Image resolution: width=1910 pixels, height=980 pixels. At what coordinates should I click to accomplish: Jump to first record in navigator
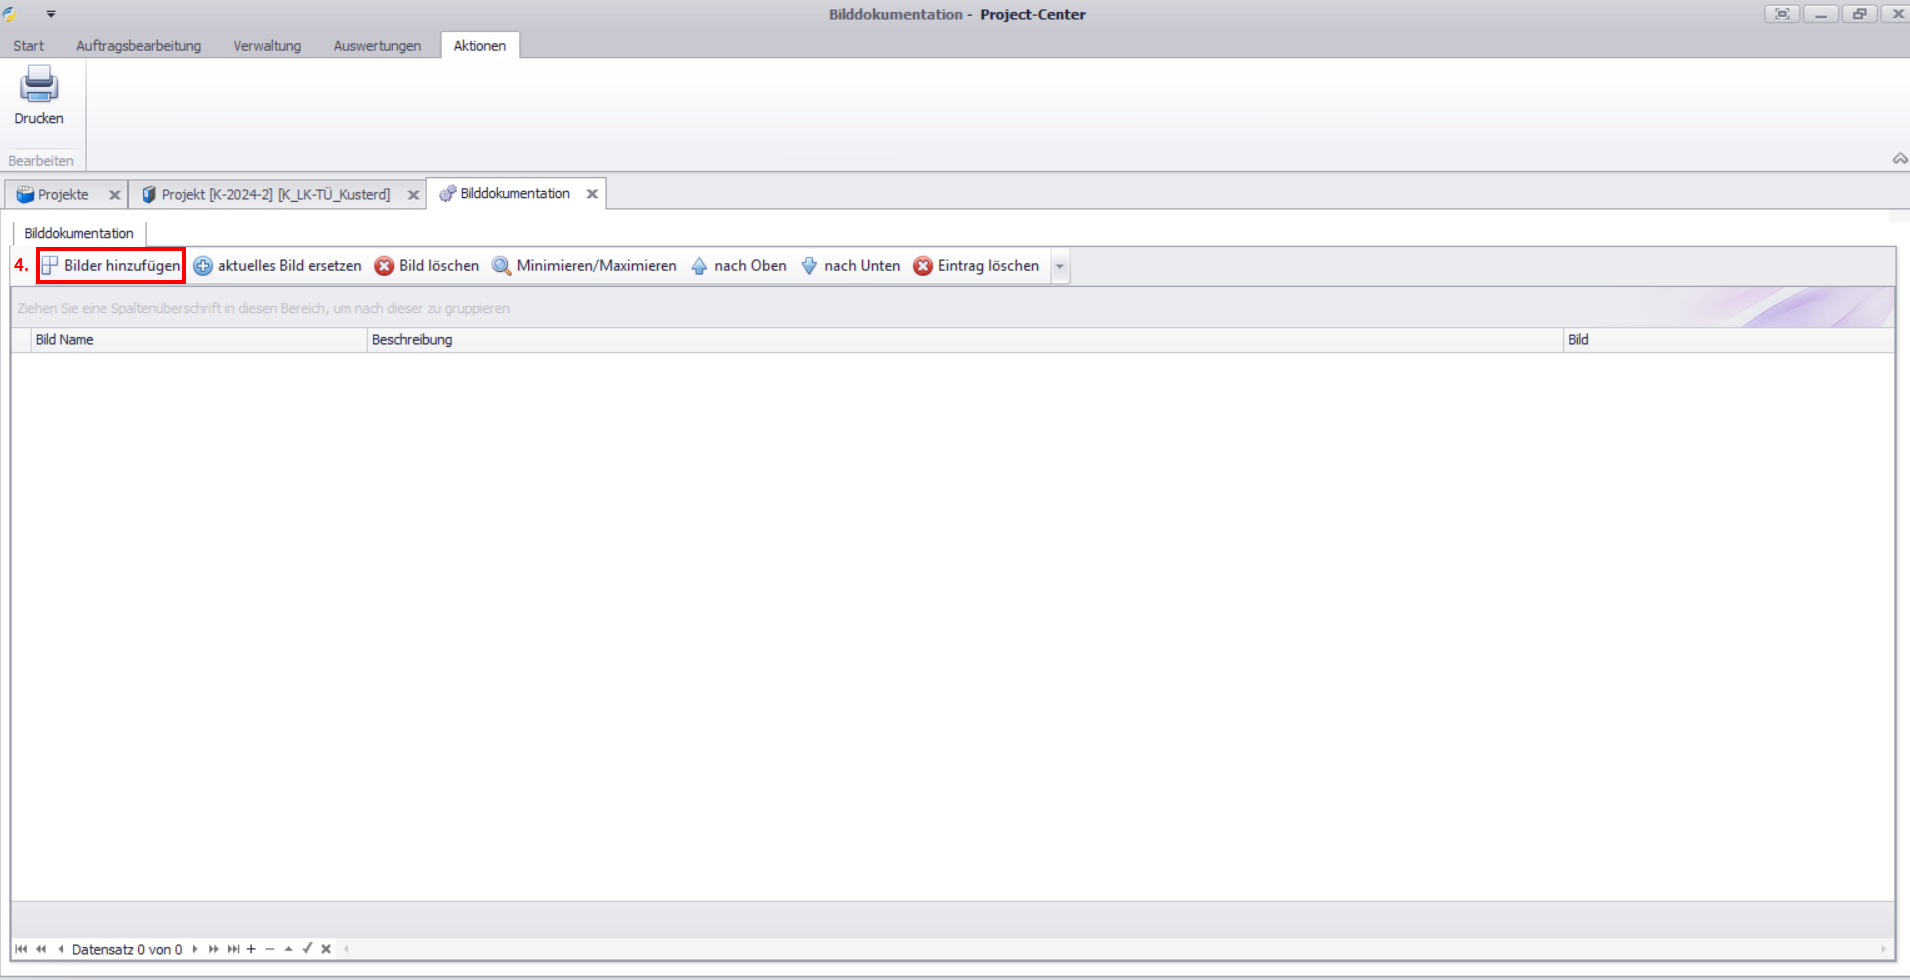(21, 949)
